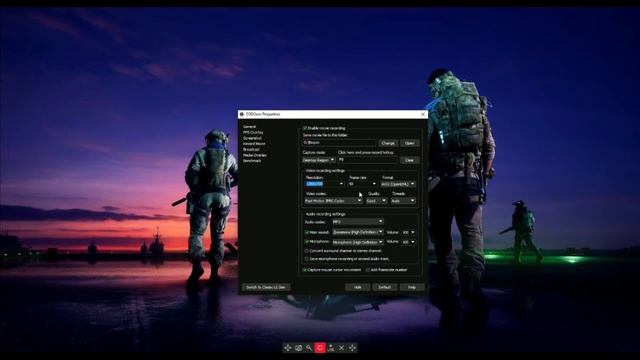Click the record hotkey input field
Screen dimensions: 640x360
[x=368, y=160]
